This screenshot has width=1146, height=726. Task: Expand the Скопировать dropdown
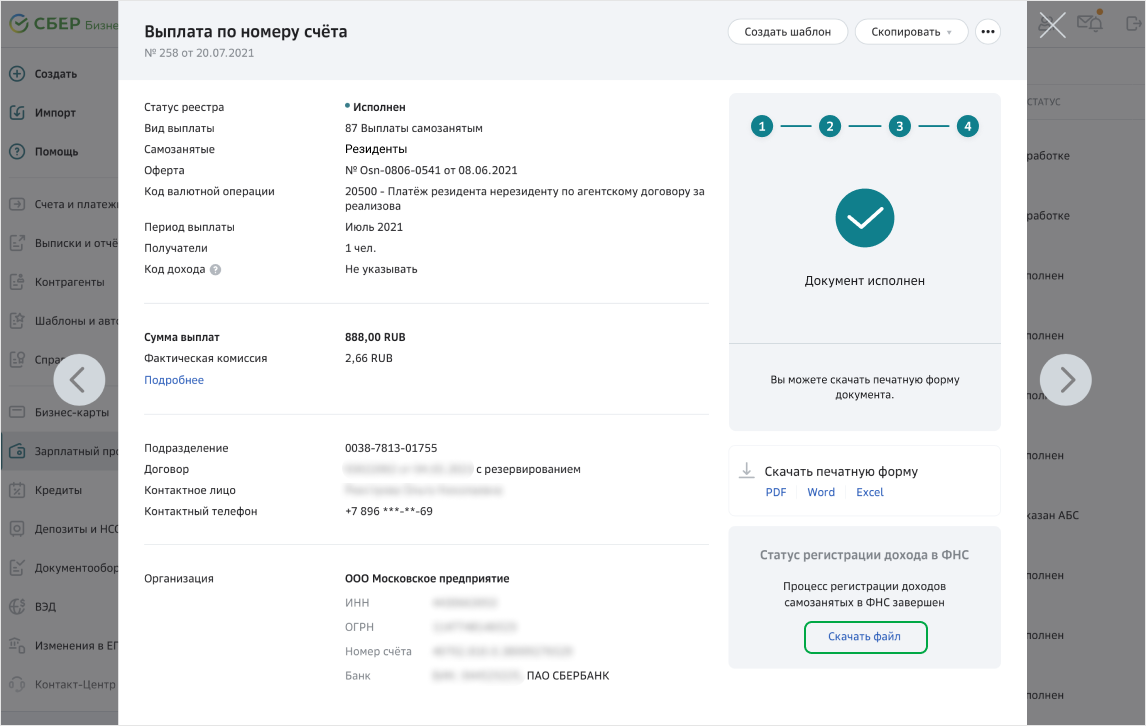[x=911, y=32]
